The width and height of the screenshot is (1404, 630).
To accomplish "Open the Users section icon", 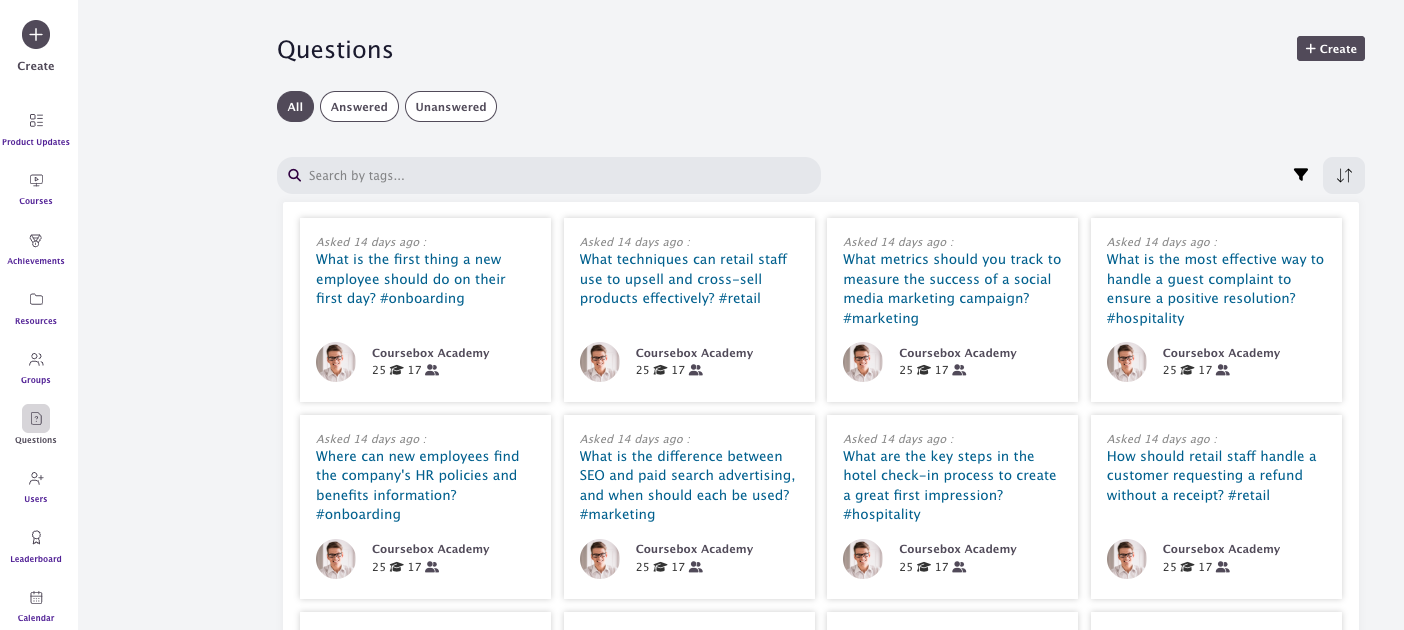I will (36, 478).
